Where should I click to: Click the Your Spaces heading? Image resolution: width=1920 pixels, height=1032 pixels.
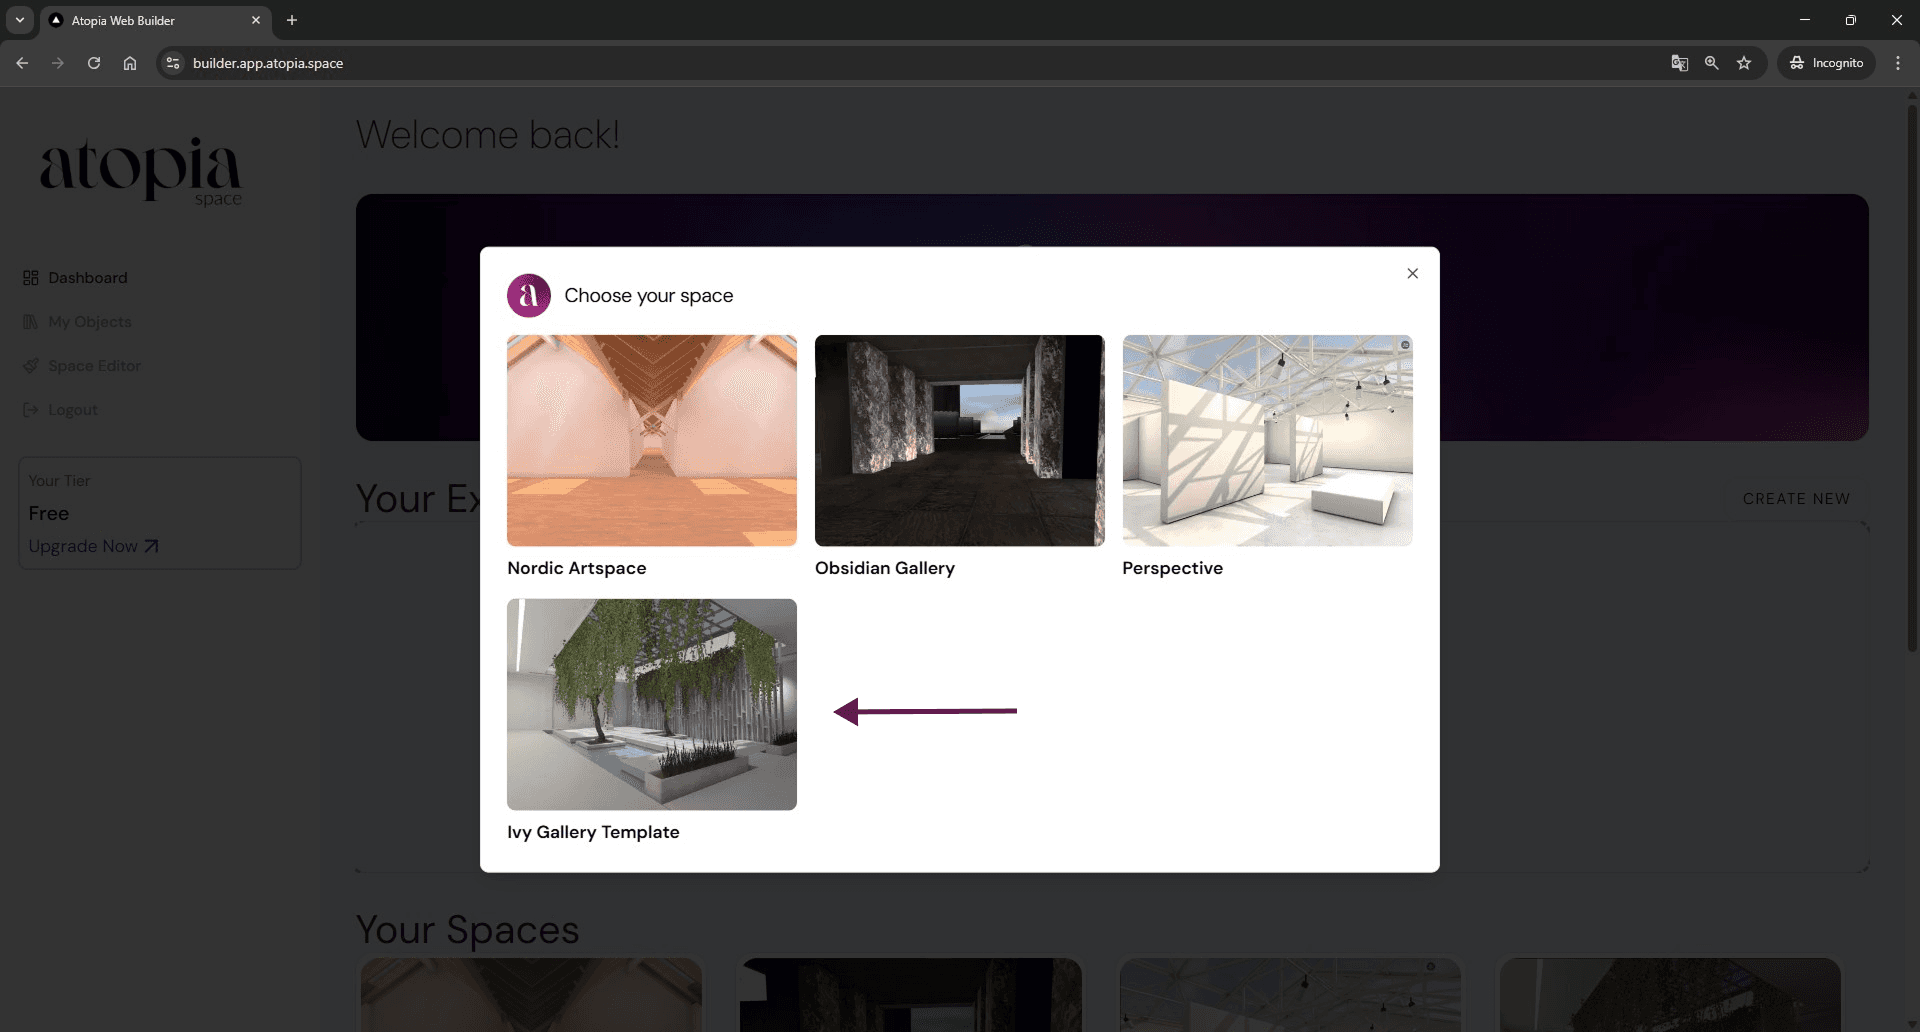pos(468,929)
